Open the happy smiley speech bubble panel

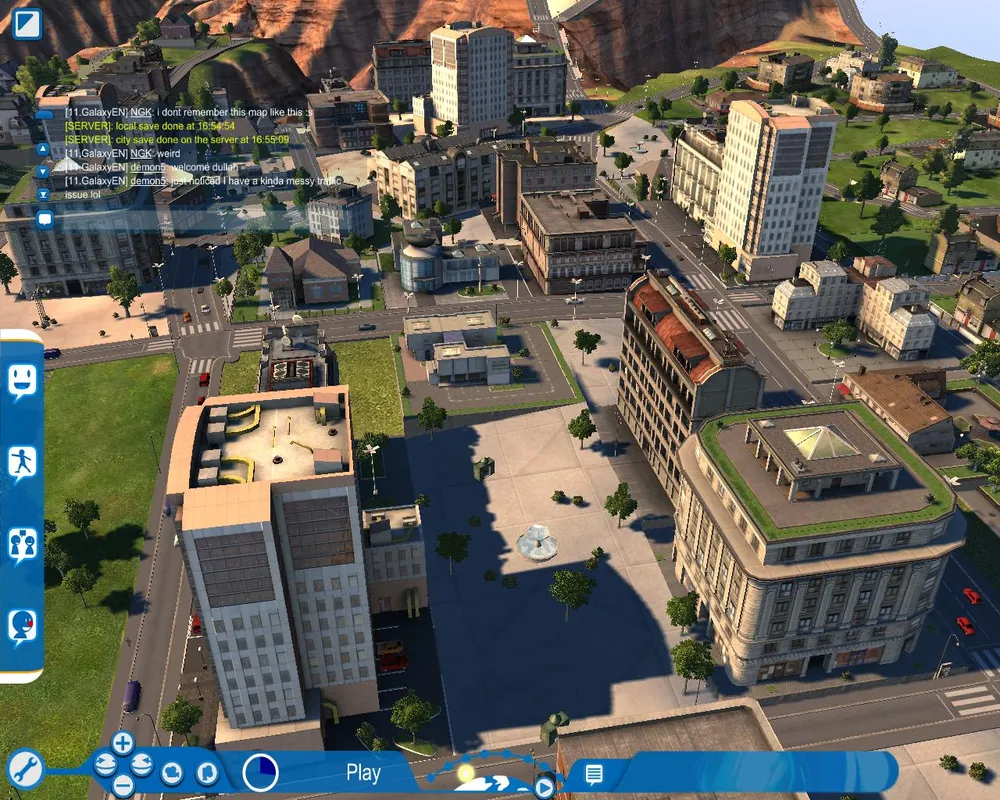[22, 381]
